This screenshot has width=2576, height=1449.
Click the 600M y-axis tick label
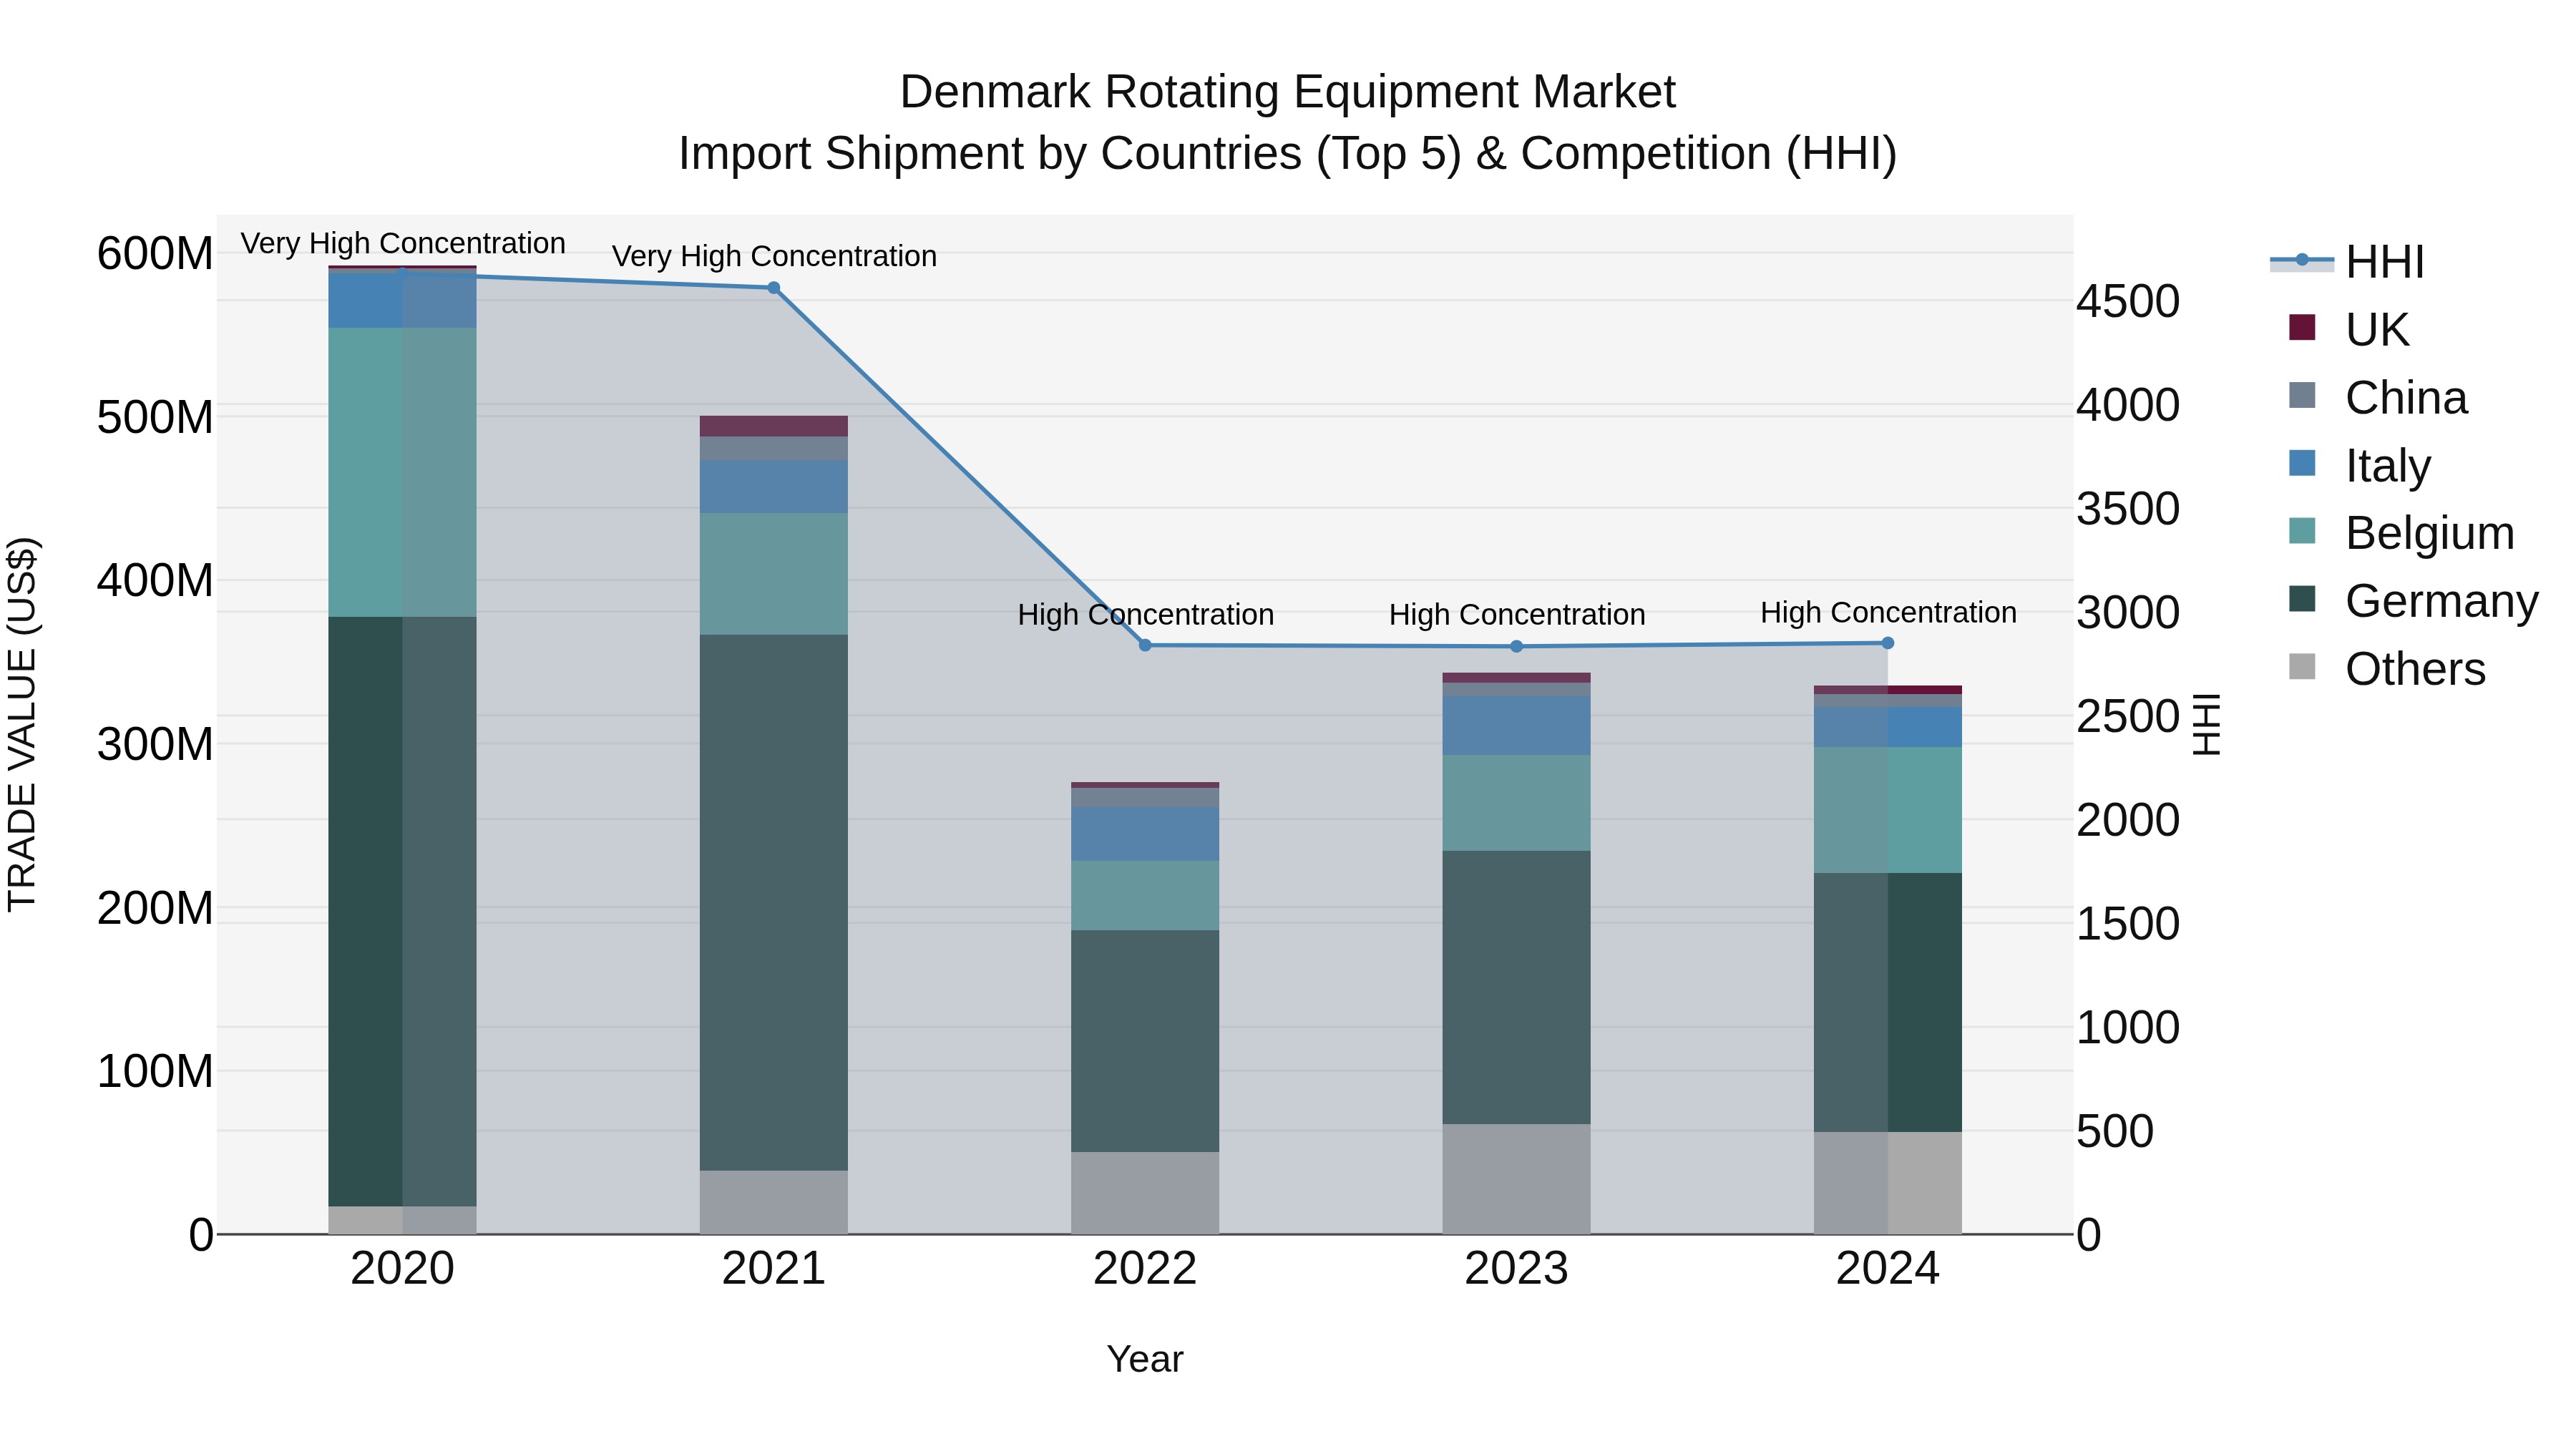pos(155,253)
